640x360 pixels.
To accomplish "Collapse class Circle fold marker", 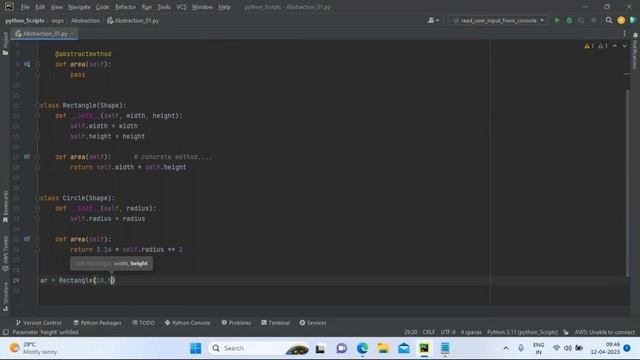I will [38, 198].
